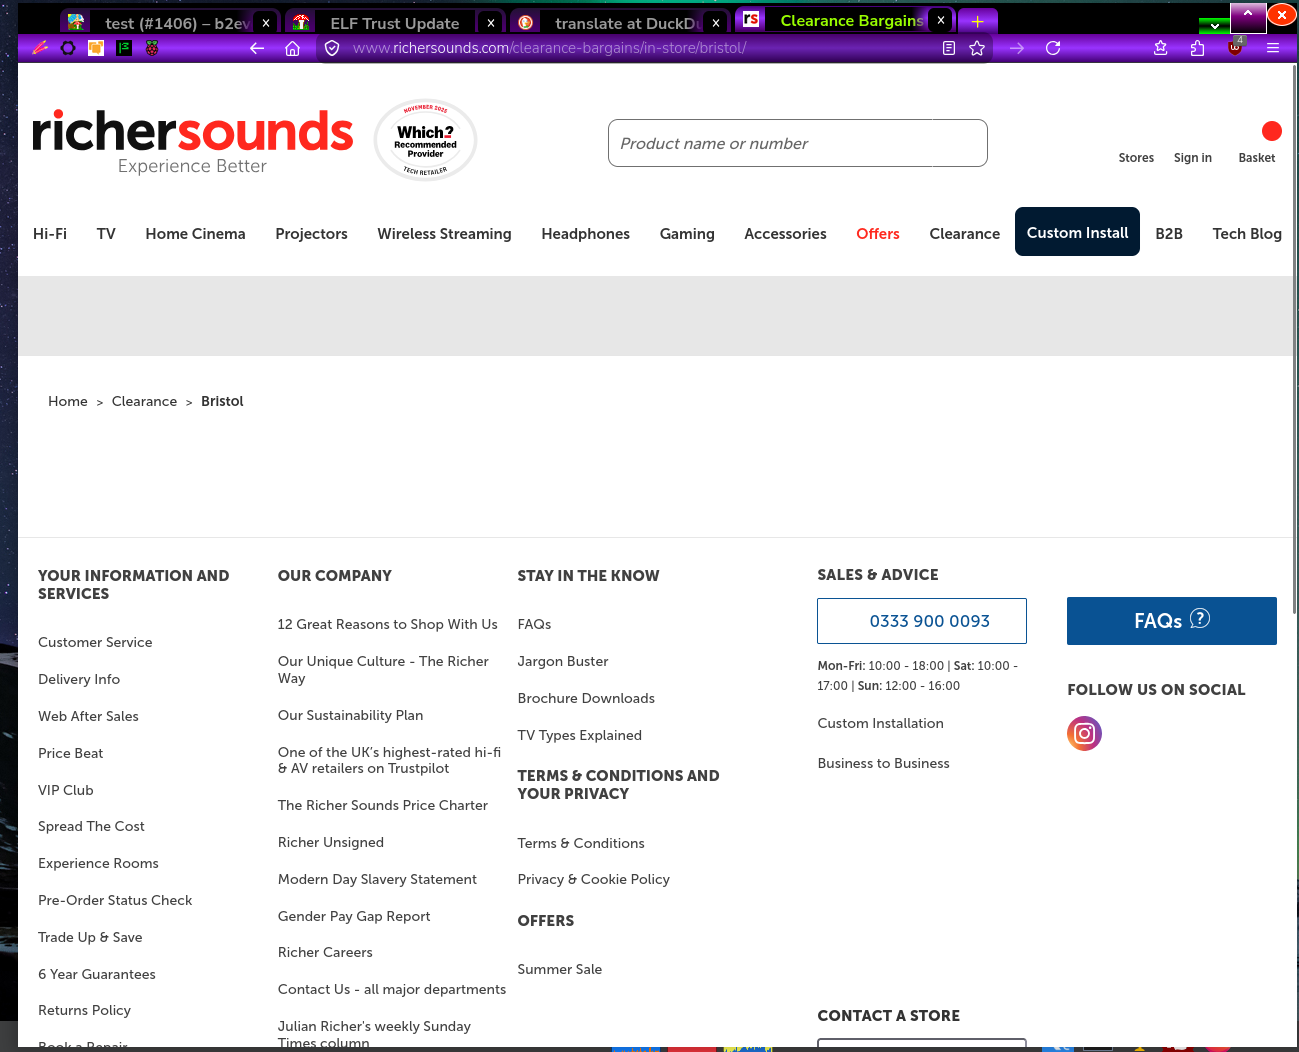The height and width of the screenshot is (1052, 1299).
Task: Close the test (#1406) tab
Action: pos(266,22)
